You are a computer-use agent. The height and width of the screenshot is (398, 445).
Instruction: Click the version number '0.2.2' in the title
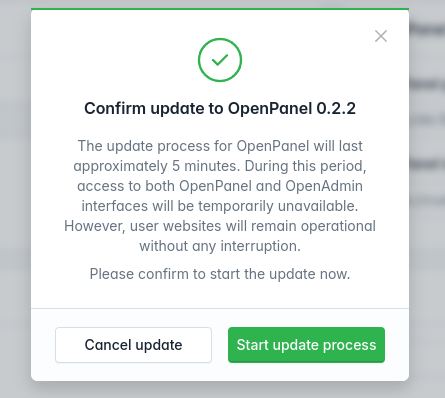(336, 108)
